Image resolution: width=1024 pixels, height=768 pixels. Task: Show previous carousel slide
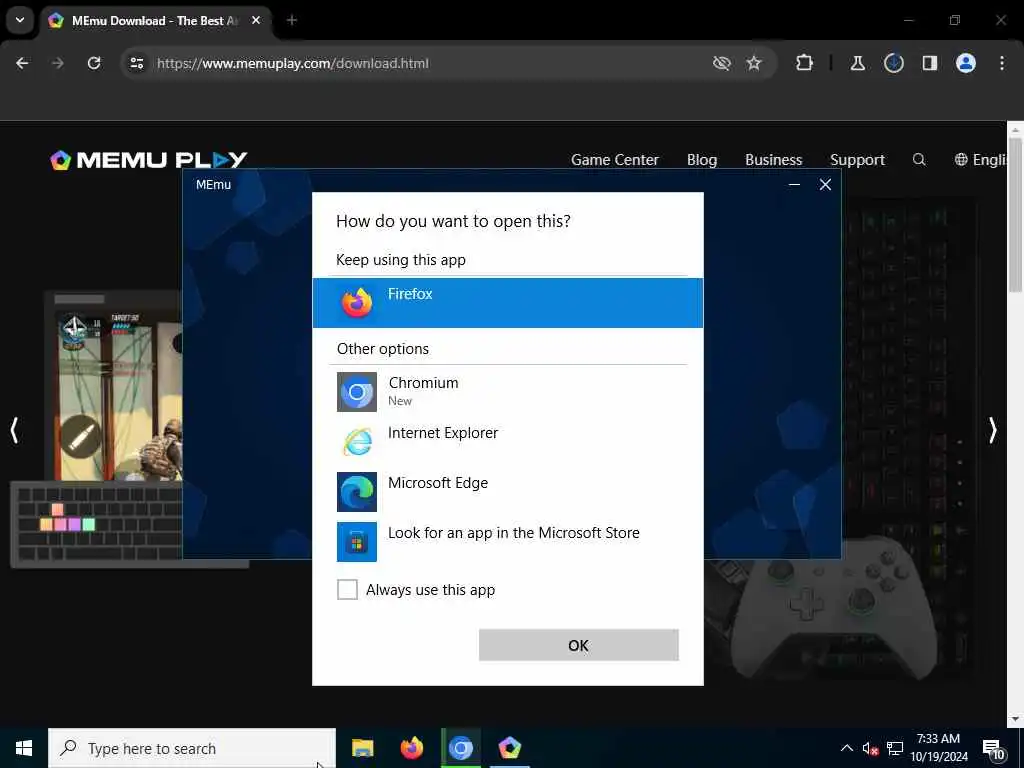click(14, 430)
